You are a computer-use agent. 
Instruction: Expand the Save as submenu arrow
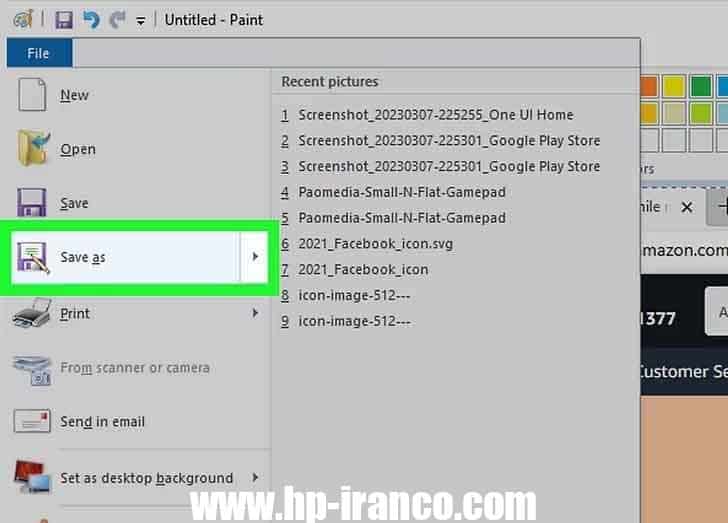[x=255, y=258]
